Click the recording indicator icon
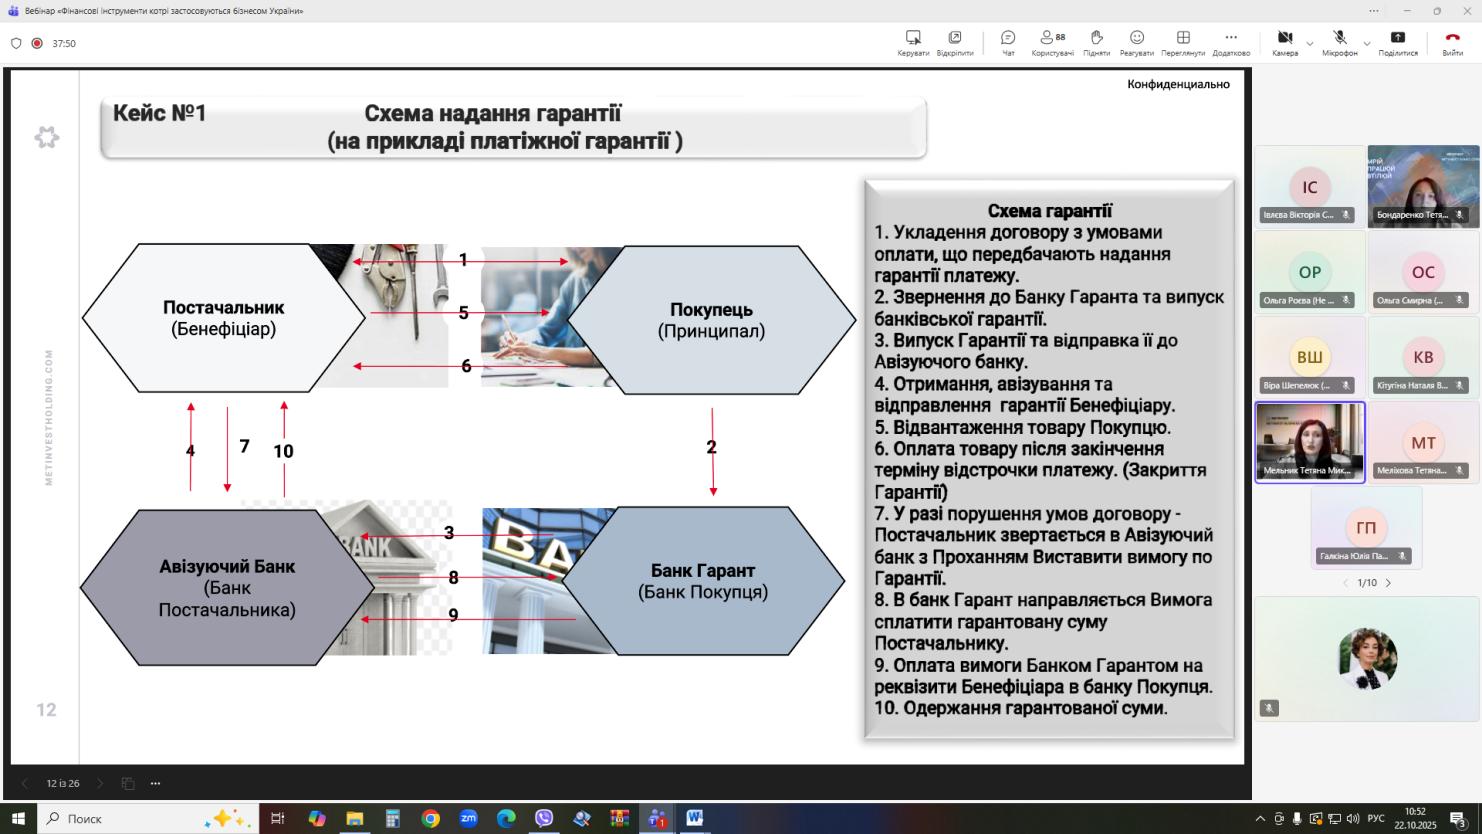The height and width of the screenshot is (834, 1482). [x=37, y=44]
